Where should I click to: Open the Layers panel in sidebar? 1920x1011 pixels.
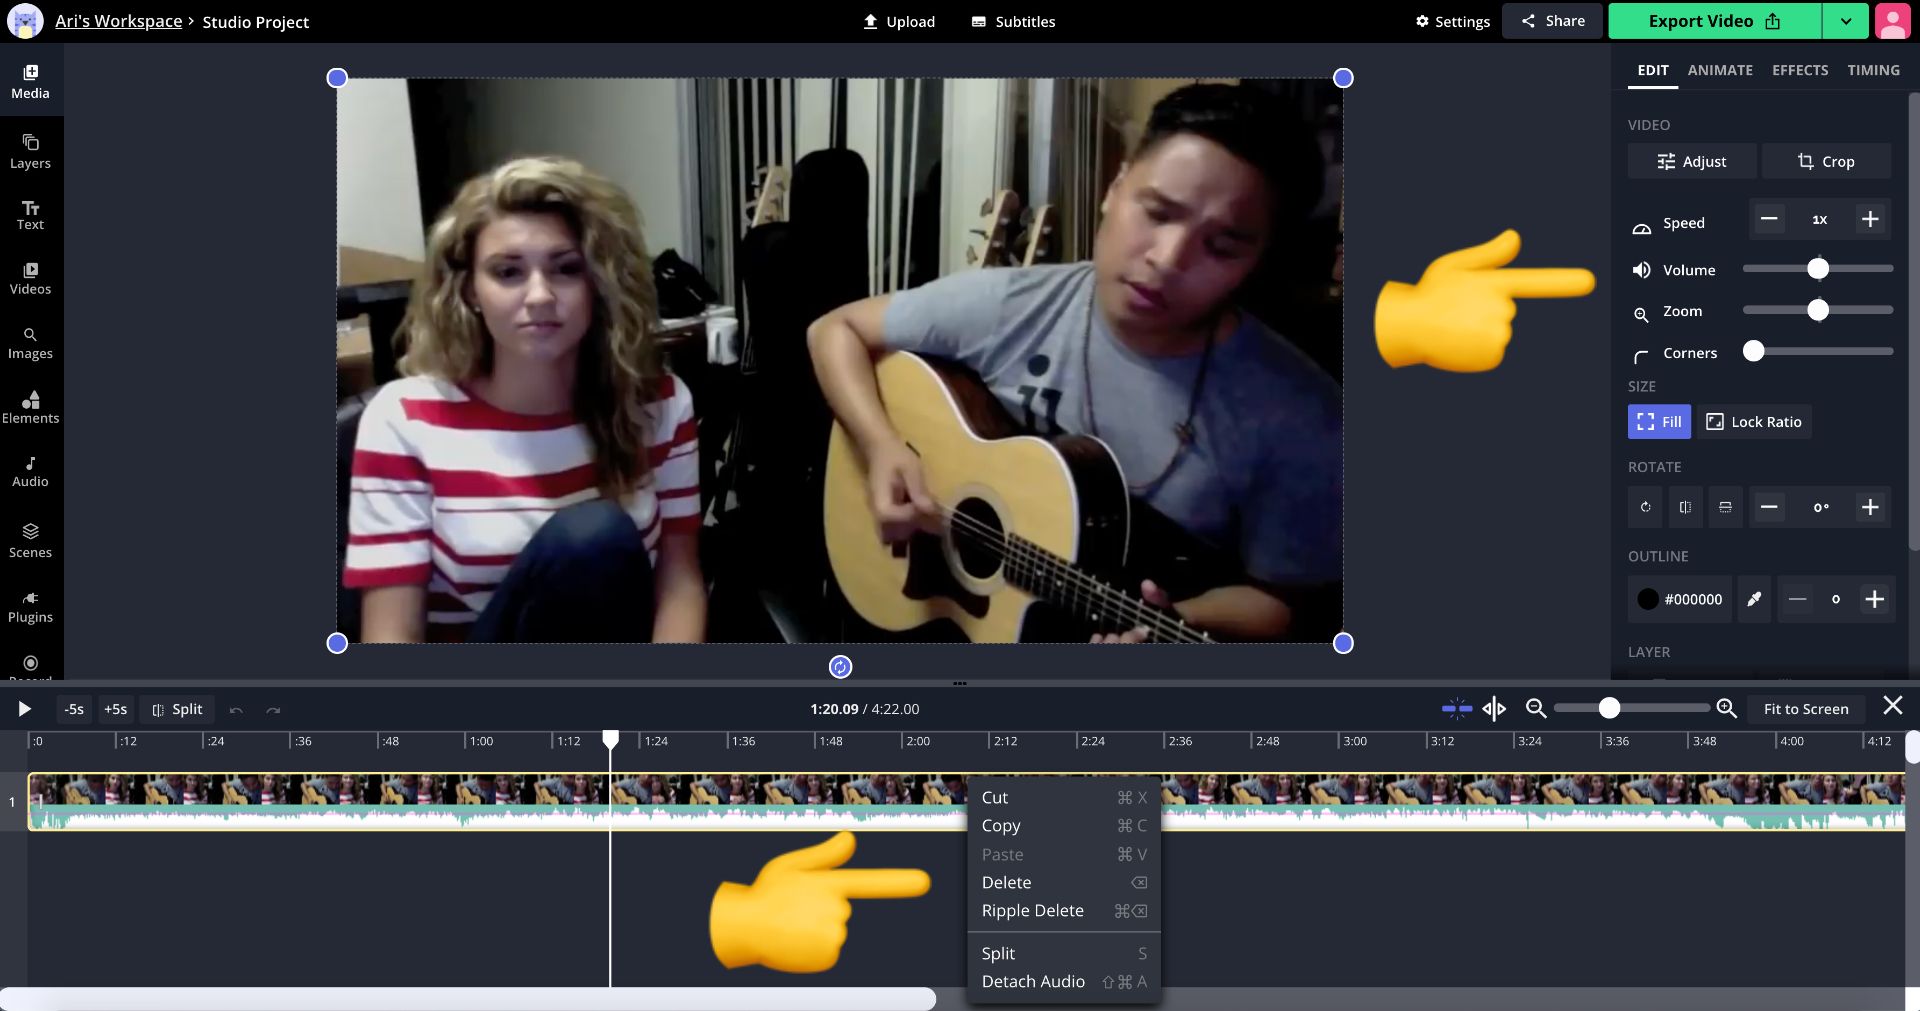click(x=30, y=151)
